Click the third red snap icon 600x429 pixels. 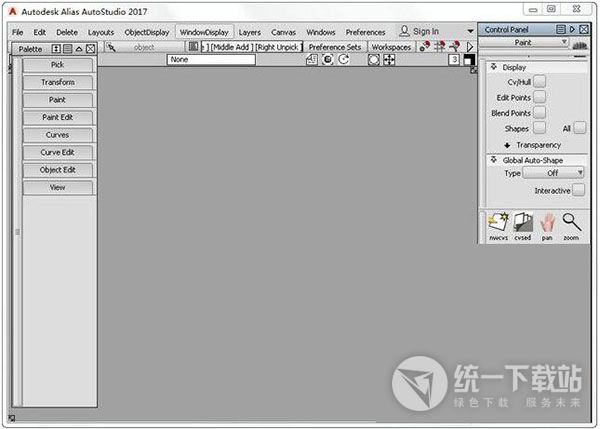pos(455,47)
